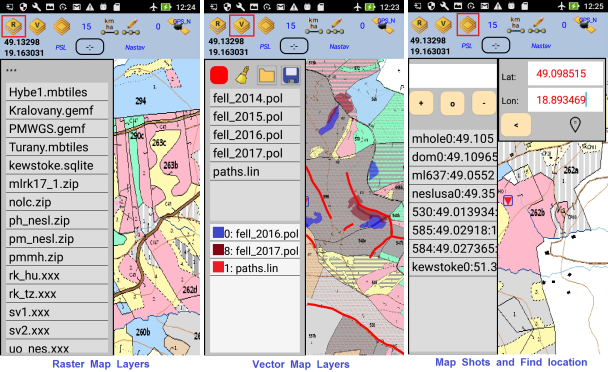Click the center crosshair button on Raster Map Layers screen
The width and height of the screenshot is (608, 372).
90,47
